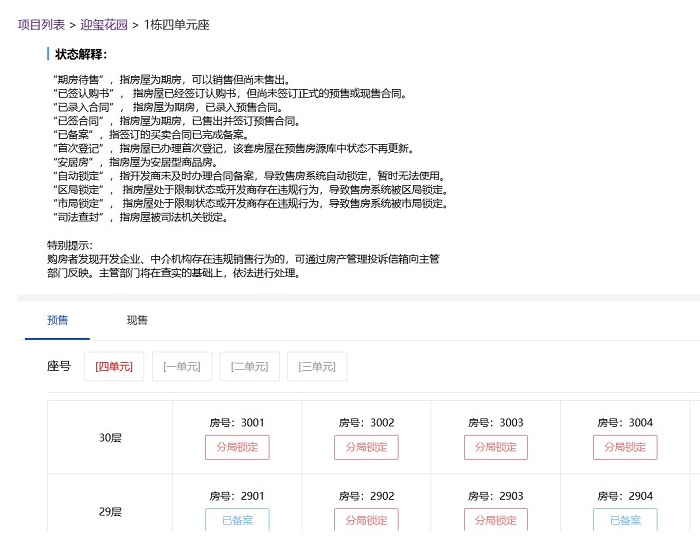
Task: Select the 30层 floor row label
Action: click(110, 438)
